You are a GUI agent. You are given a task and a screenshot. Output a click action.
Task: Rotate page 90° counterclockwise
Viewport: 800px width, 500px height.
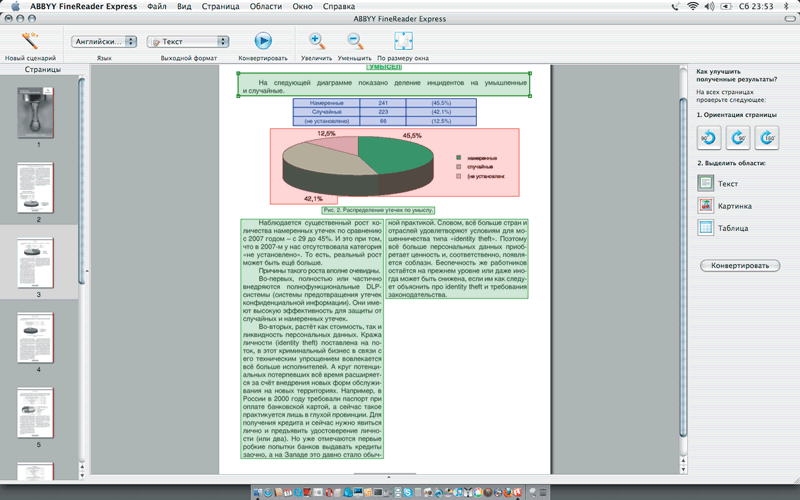[x=709, y=139]
